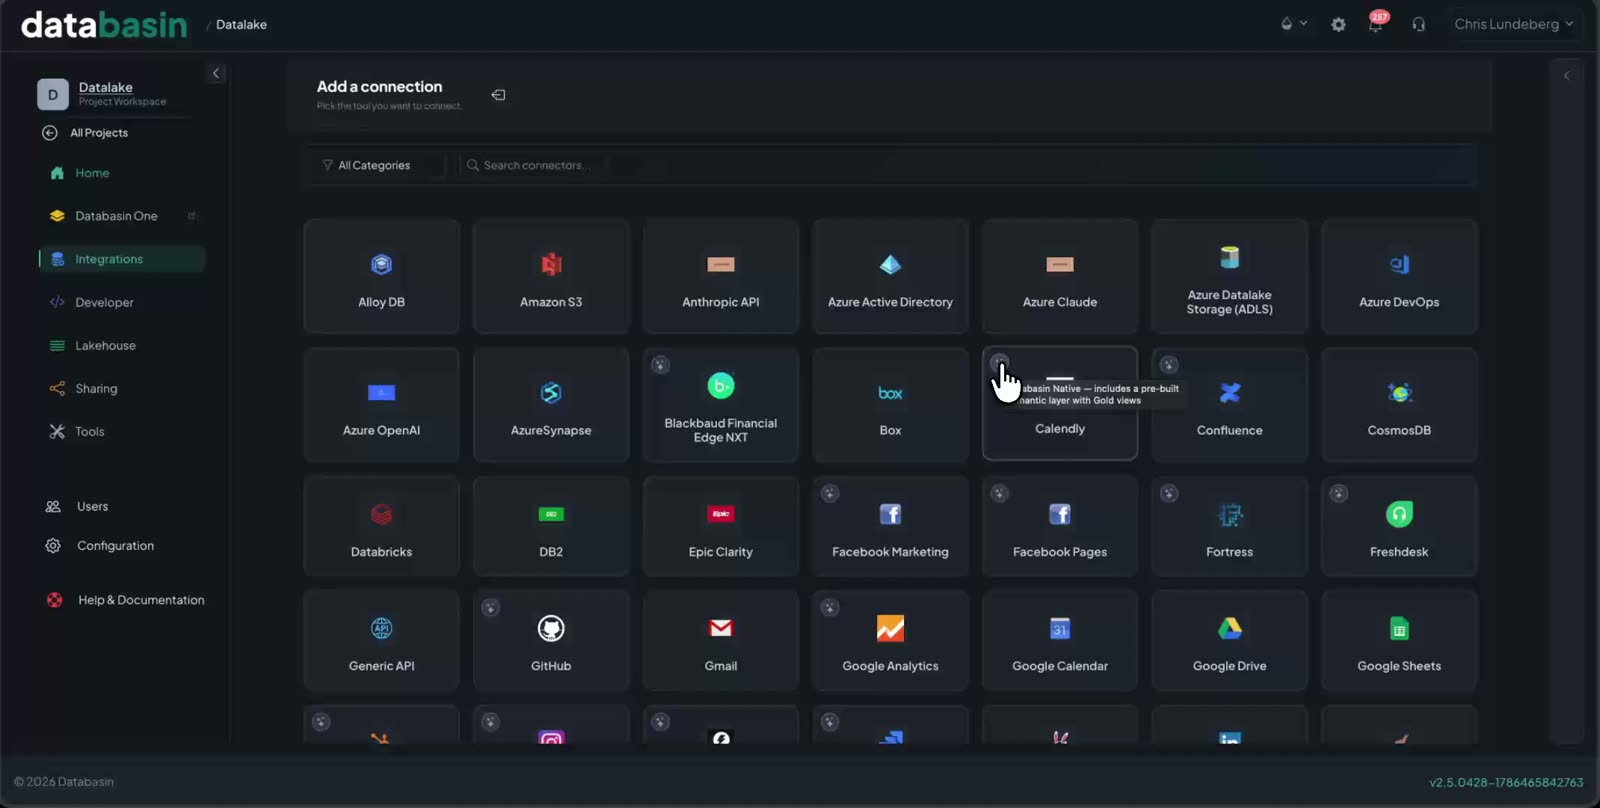Viewport: 1600px width, 808px height.
Task: Open the AzureSynapse connector card
Action: (x=551, y=404)
